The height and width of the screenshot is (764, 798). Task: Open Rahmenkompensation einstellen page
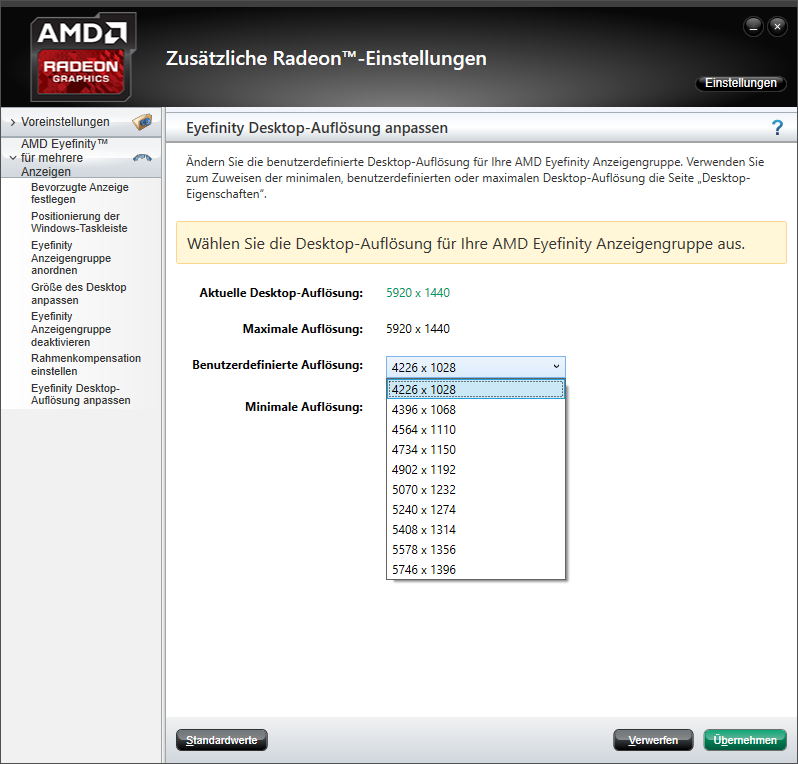[86, 364]
